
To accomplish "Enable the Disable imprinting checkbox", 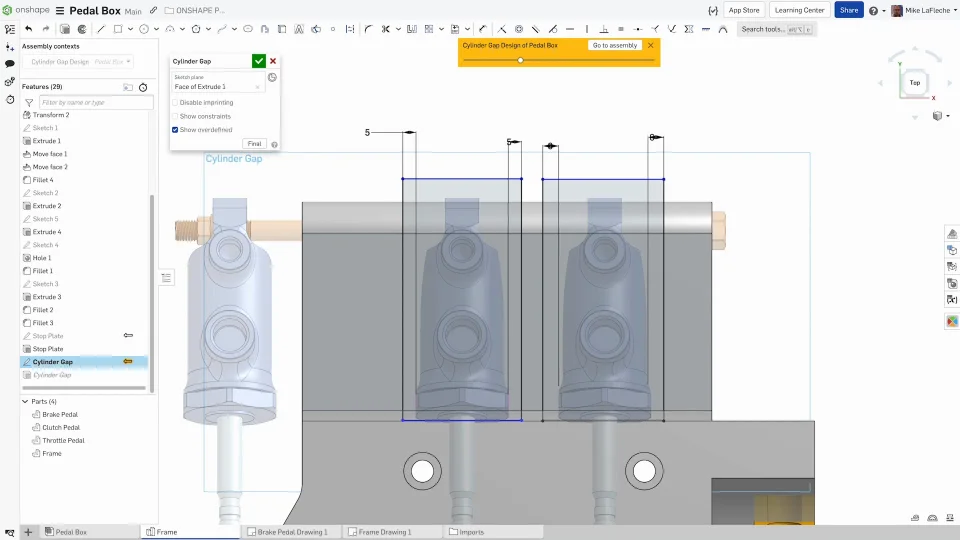I will point(176,102).
